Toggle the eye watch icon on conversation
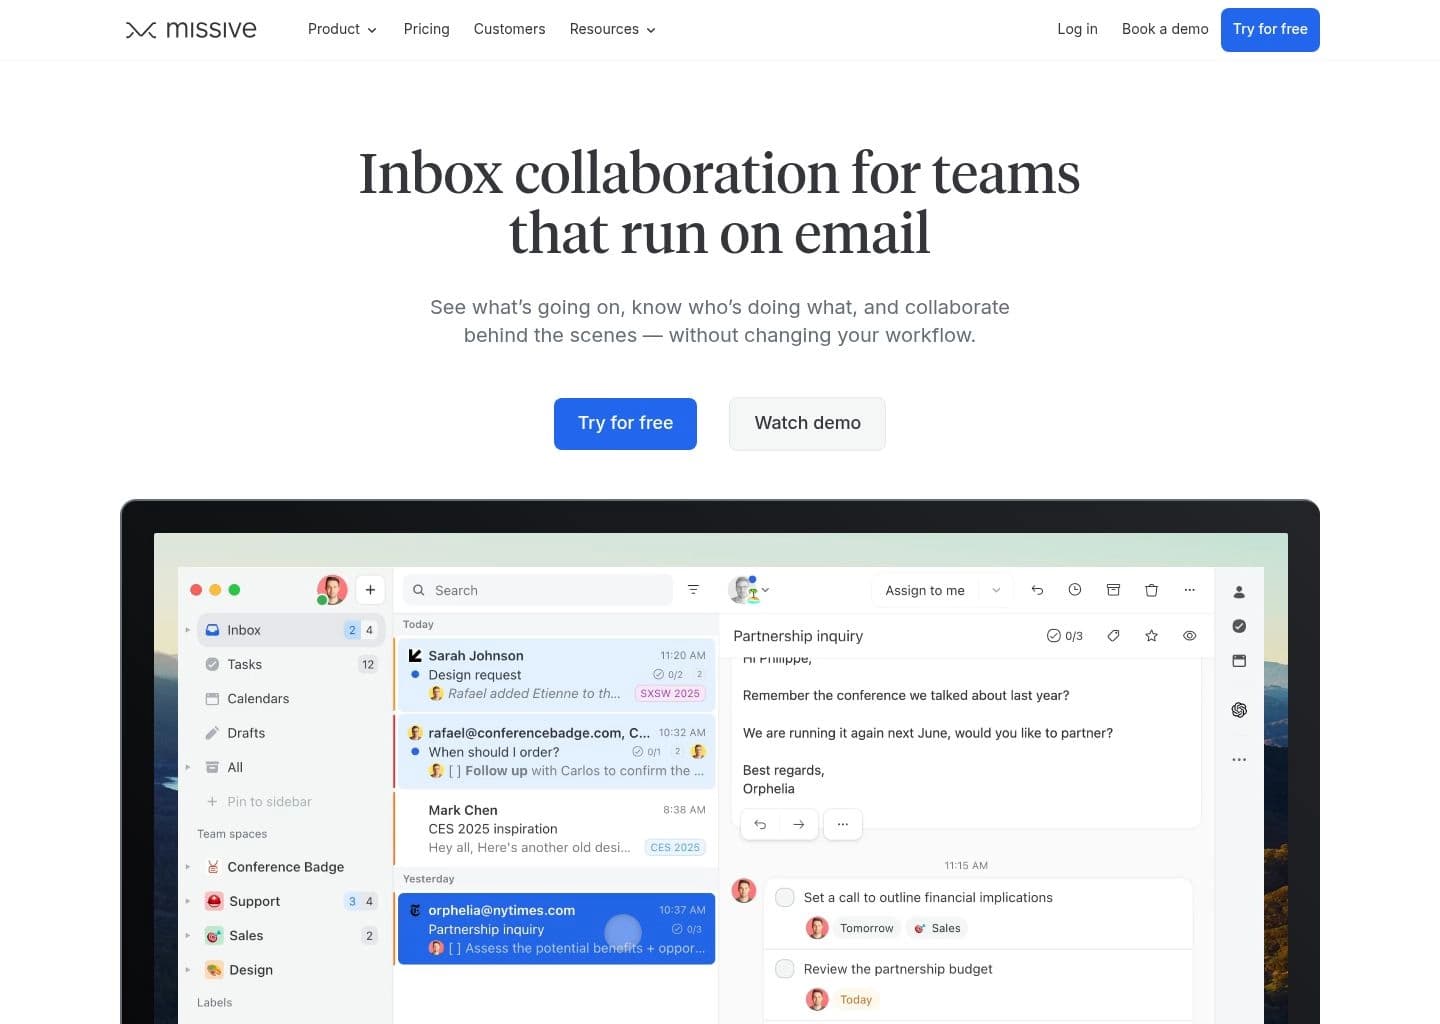This screenshot has height=1024, width=1440. tap(1189, 636)
